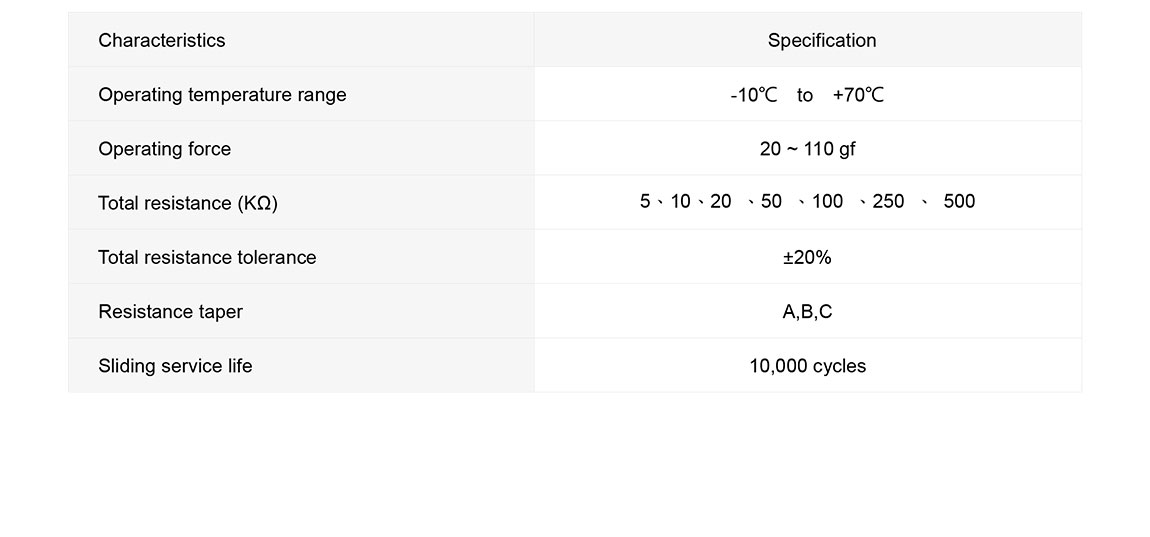Click the 100 resistance value

(x=827, y=201)
